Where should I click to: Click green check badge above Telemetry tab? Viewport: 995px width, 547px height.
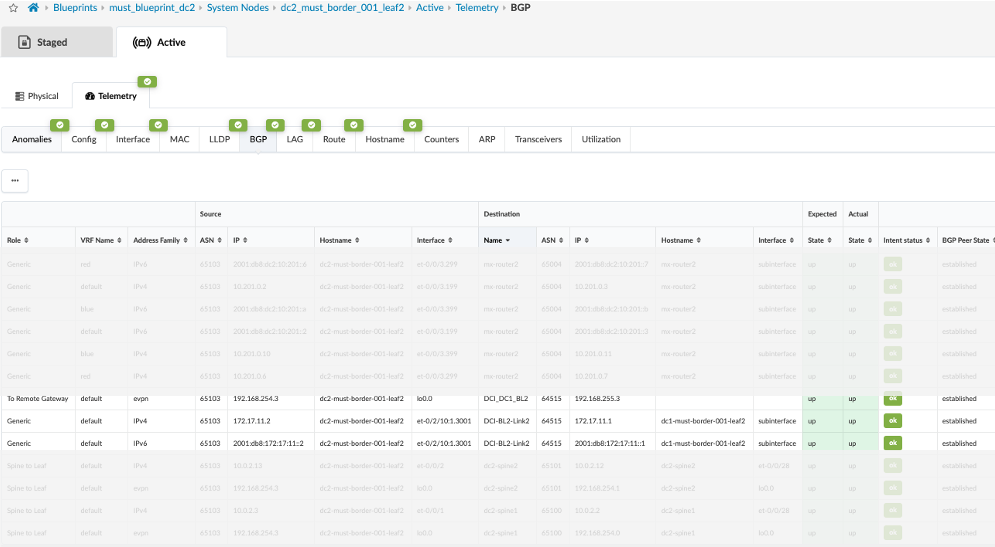(147, 82)
